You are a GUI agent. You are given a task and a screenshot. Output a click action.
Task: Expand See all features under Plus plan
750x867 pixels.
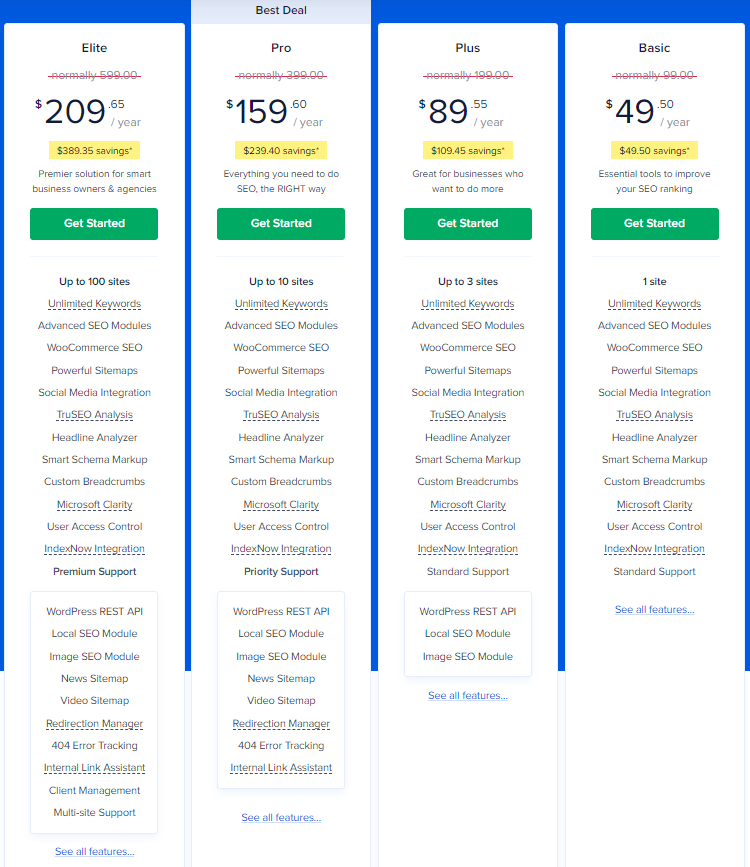[468, 696]
